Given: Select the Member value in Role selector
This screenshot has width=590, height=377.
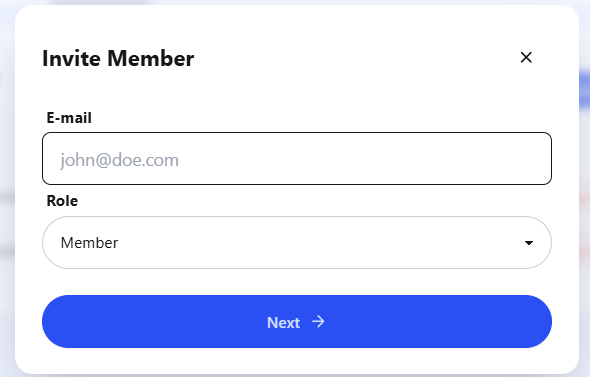Looking at the screenshot, I should coord(89,243).
